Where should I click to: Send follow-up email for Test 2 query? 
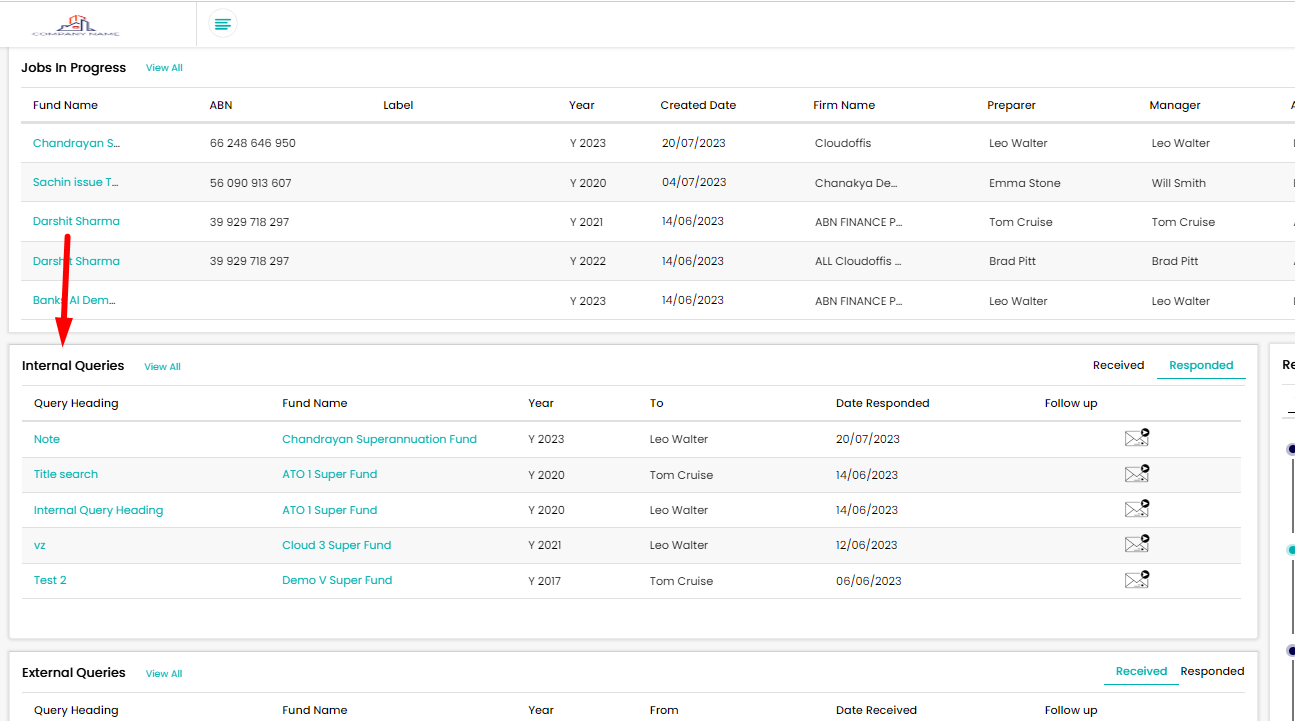click(1137, 580)
